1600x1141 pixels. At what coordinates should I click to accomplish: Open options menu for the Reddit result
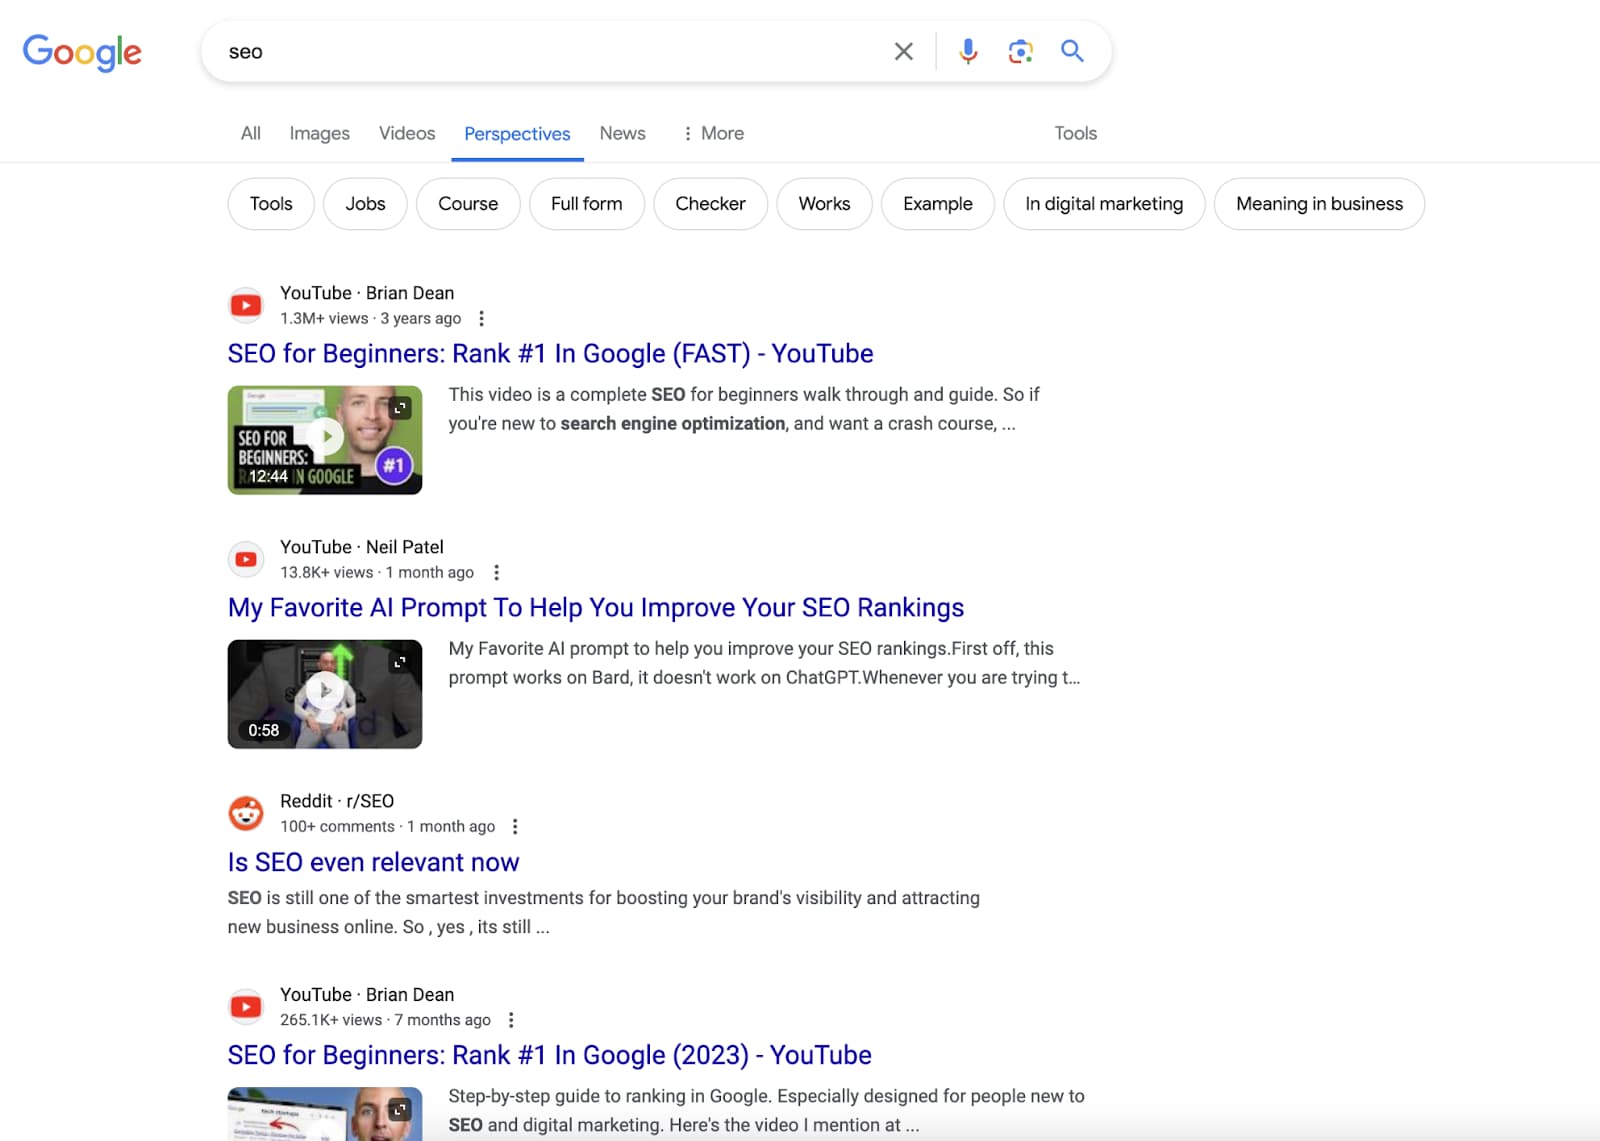coord(516,826)
